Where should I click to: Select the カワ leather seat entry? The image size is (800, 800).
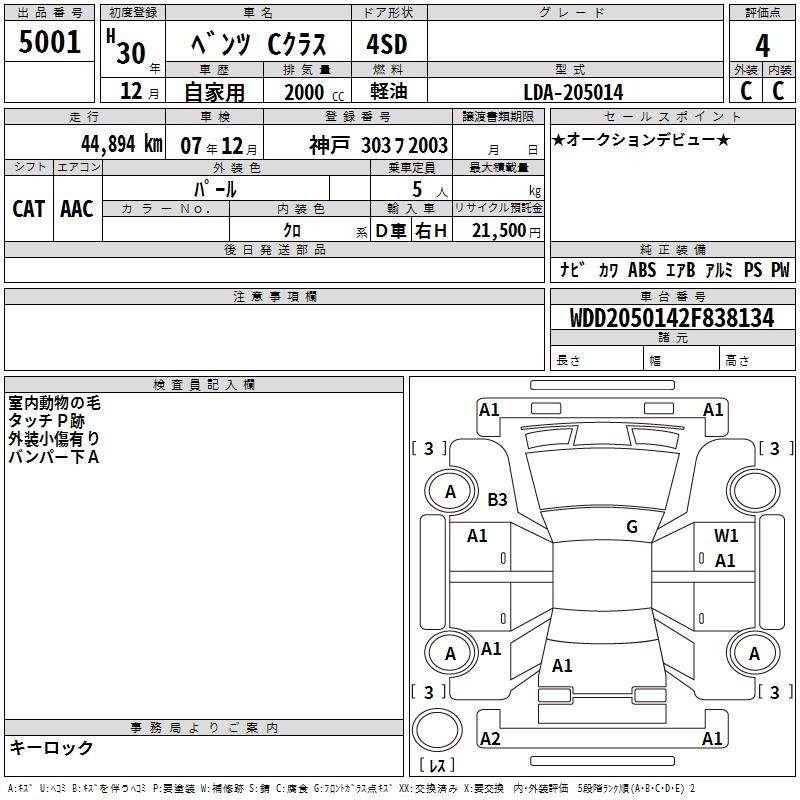click(x=608, y=270)
